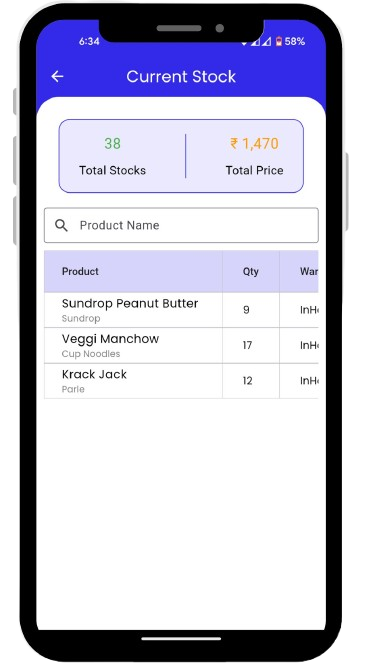375x666 pixels.
Task: Open the Veggi Manchow product row
Action: coord(181,345)
